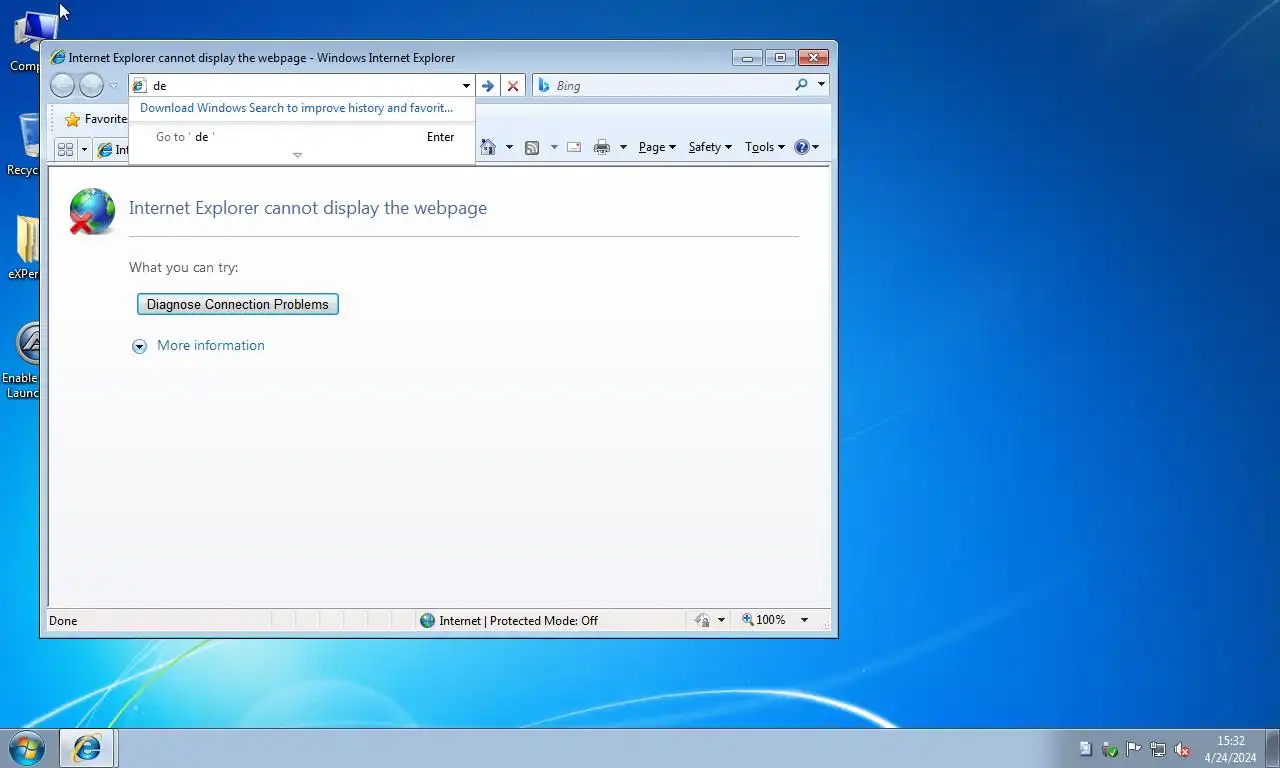
Task: Open the Action Center flag icon
Action: pos(1134,749)
